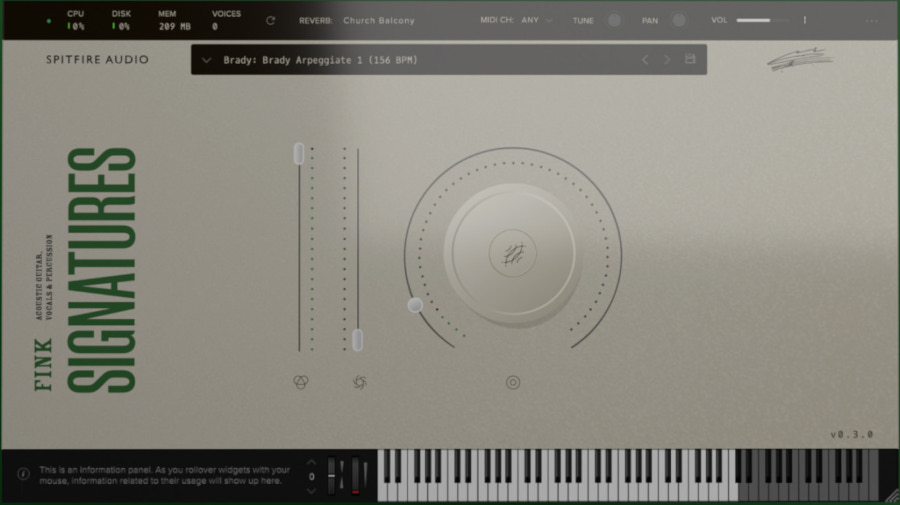900x505 pixels.
Task: Click the Fink signature scribble logo
Action: pos(799,59)
